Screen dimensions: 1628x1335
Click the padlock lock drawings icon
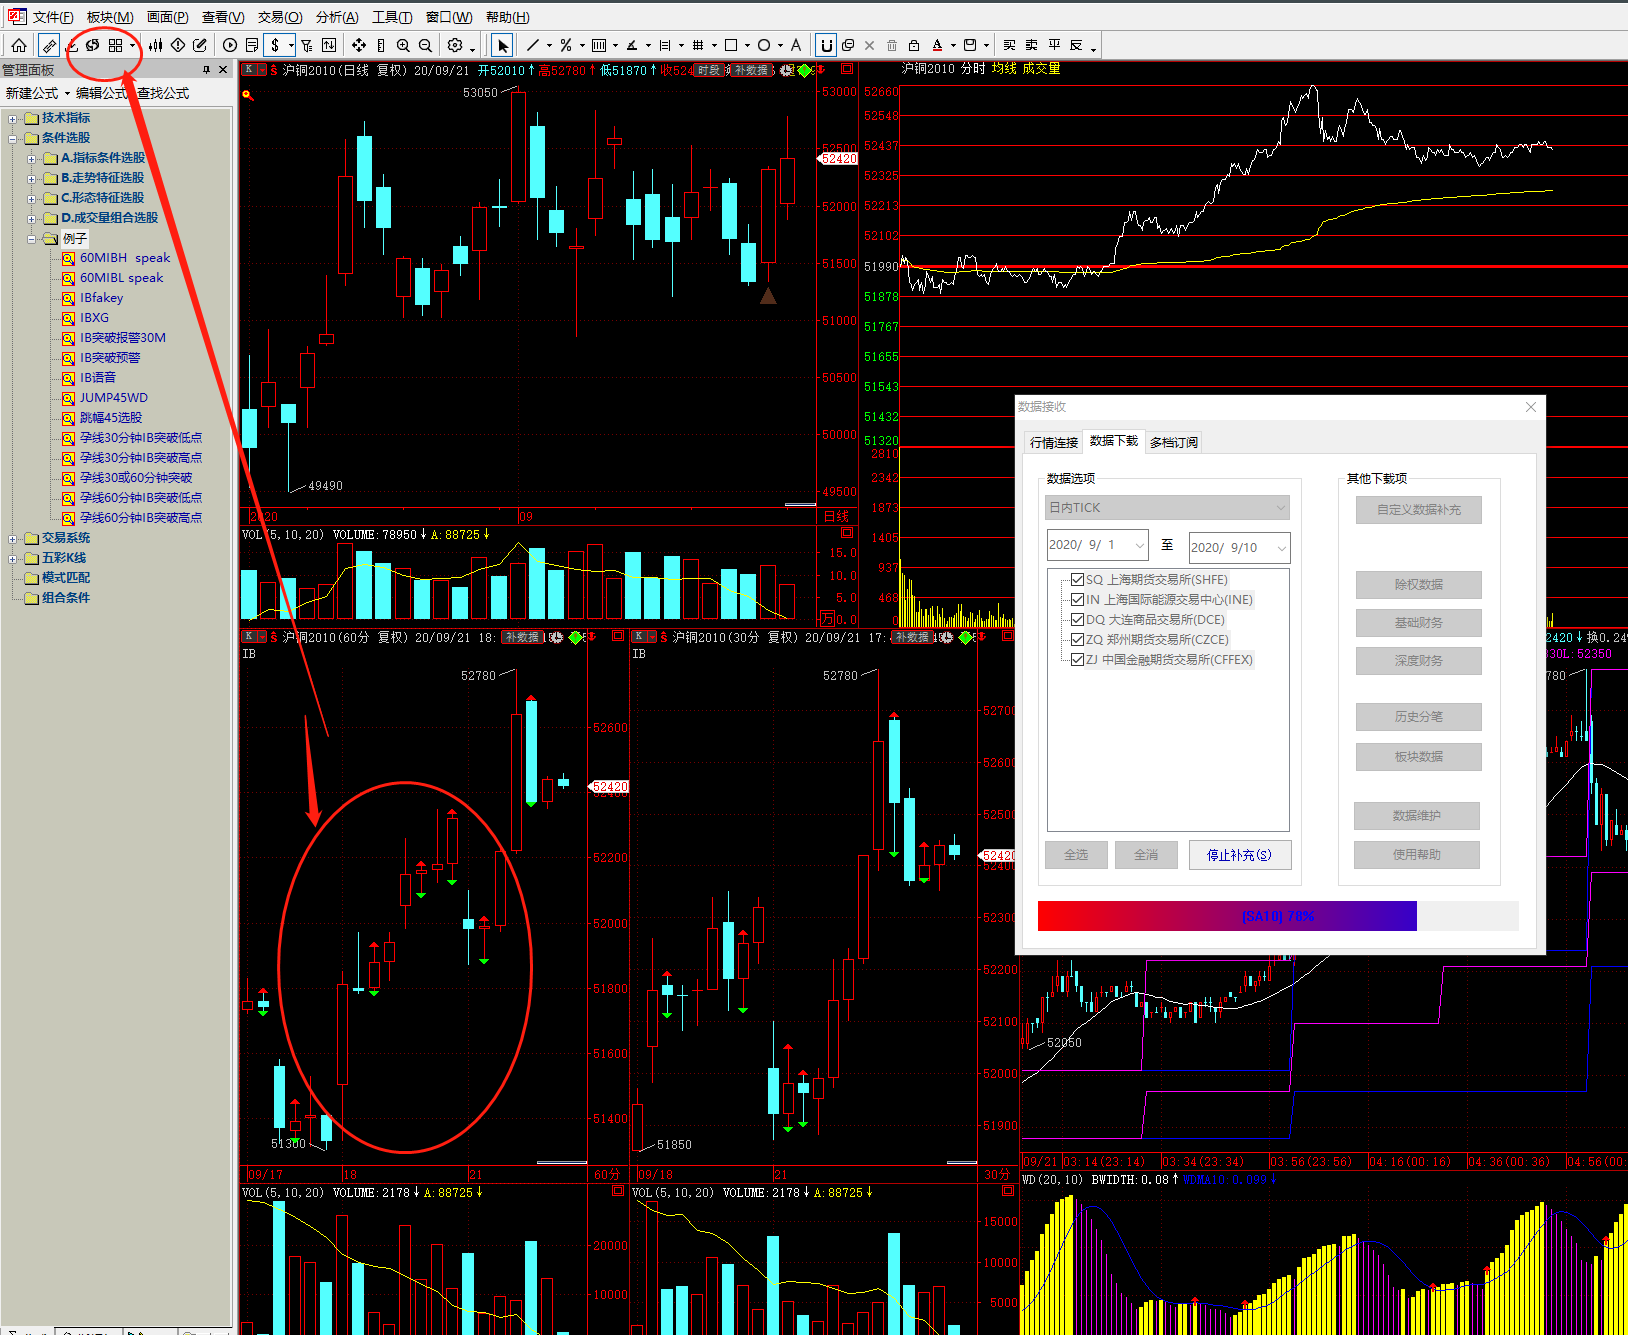click(x=914, y=45)
